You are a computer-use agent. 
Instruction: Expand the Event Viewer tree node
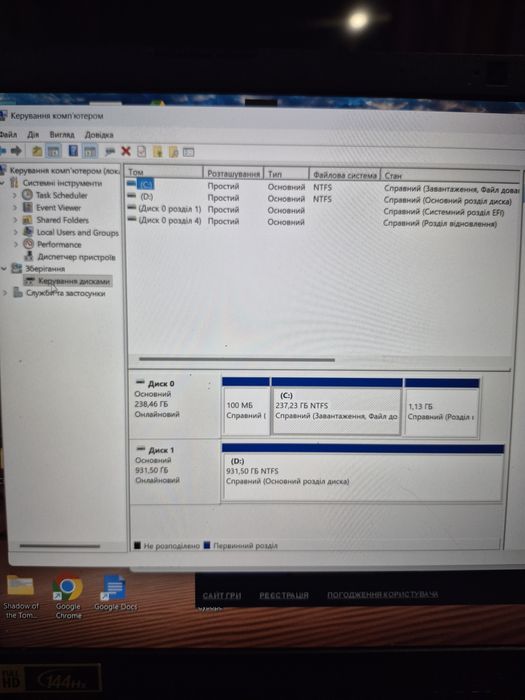(x=15, y=208)
